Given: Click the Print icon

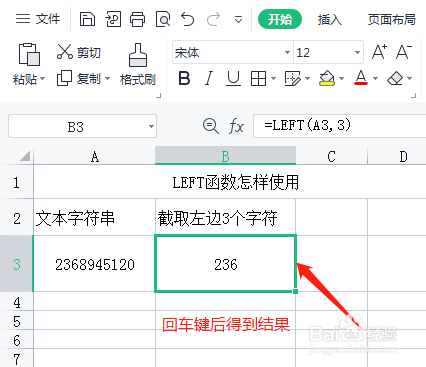Looking at the screenshot, I should coord(137,19).
